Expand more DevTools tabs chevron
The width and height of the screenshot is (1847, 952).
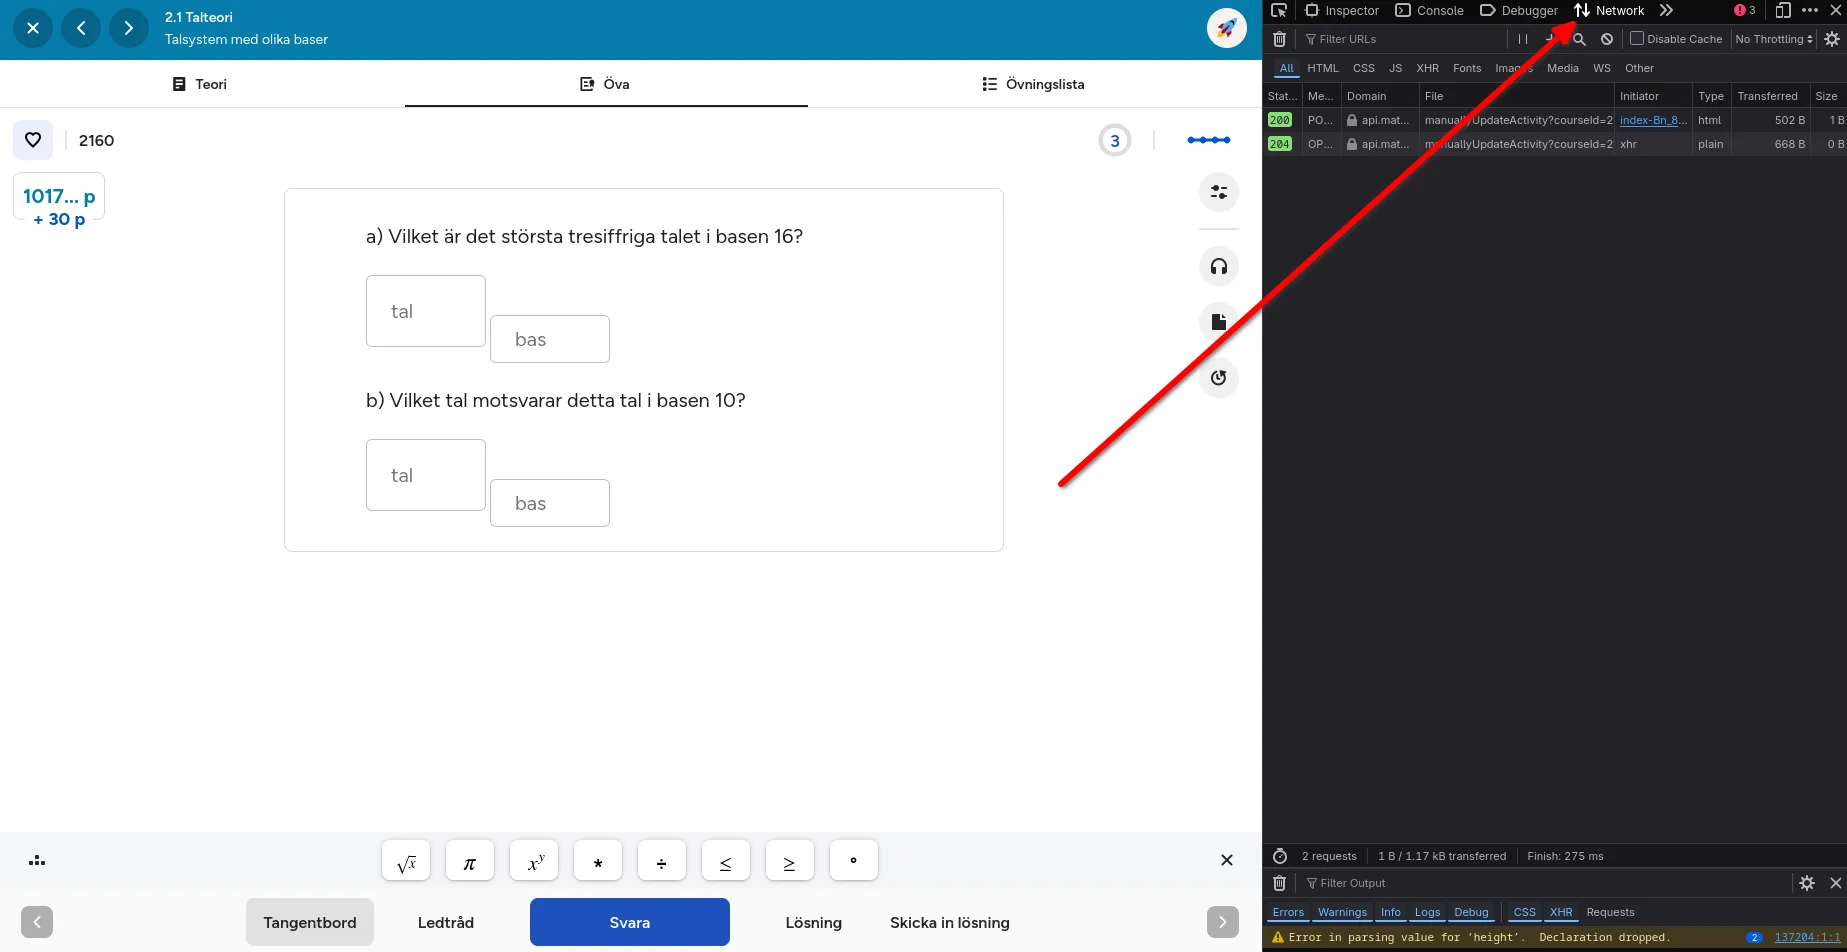1666,11
